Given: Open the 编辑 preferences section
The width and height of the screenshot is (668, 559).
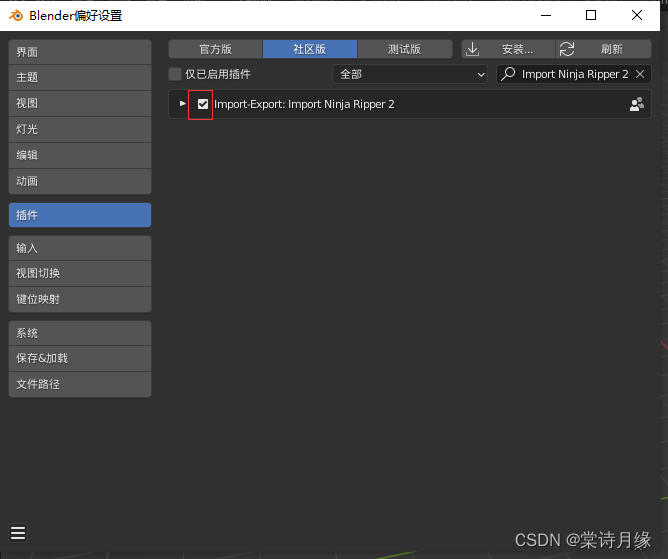Looking at the screenshot, I should pos(80,156).
